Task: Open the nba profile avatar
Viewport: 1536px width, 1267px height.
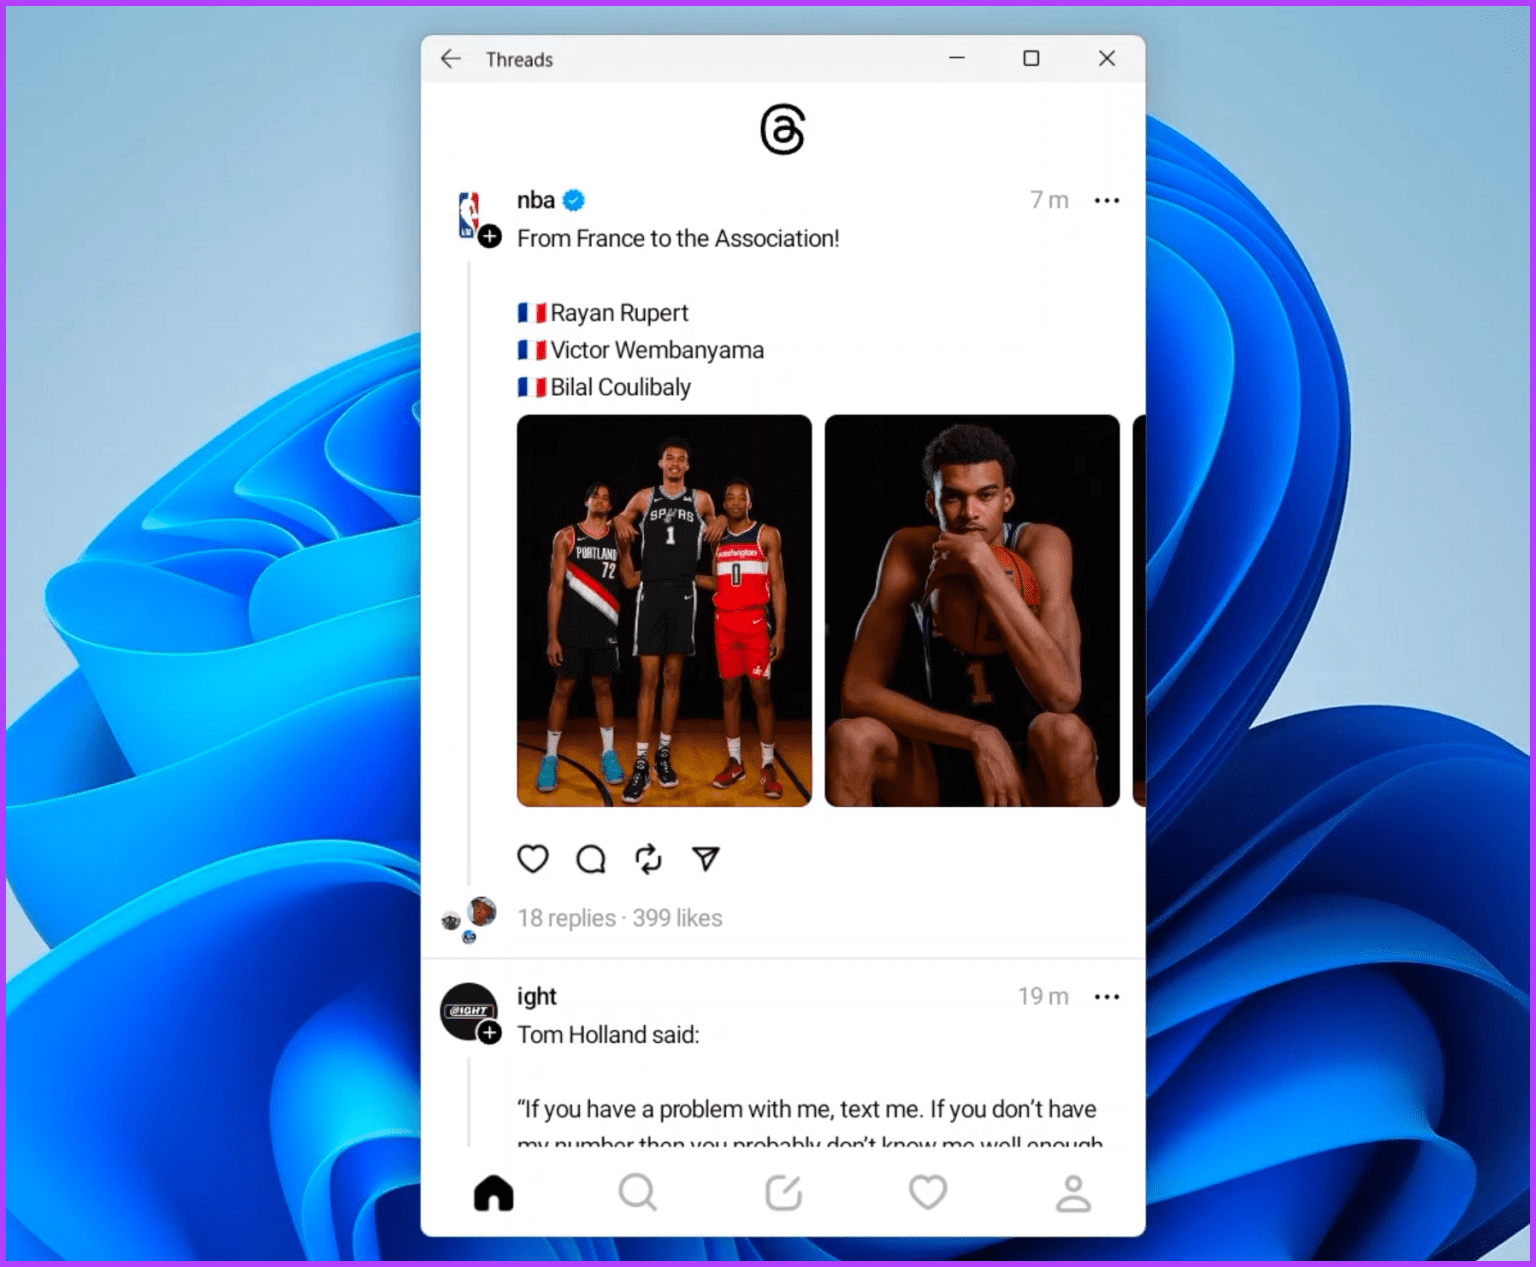Action: 469,214
